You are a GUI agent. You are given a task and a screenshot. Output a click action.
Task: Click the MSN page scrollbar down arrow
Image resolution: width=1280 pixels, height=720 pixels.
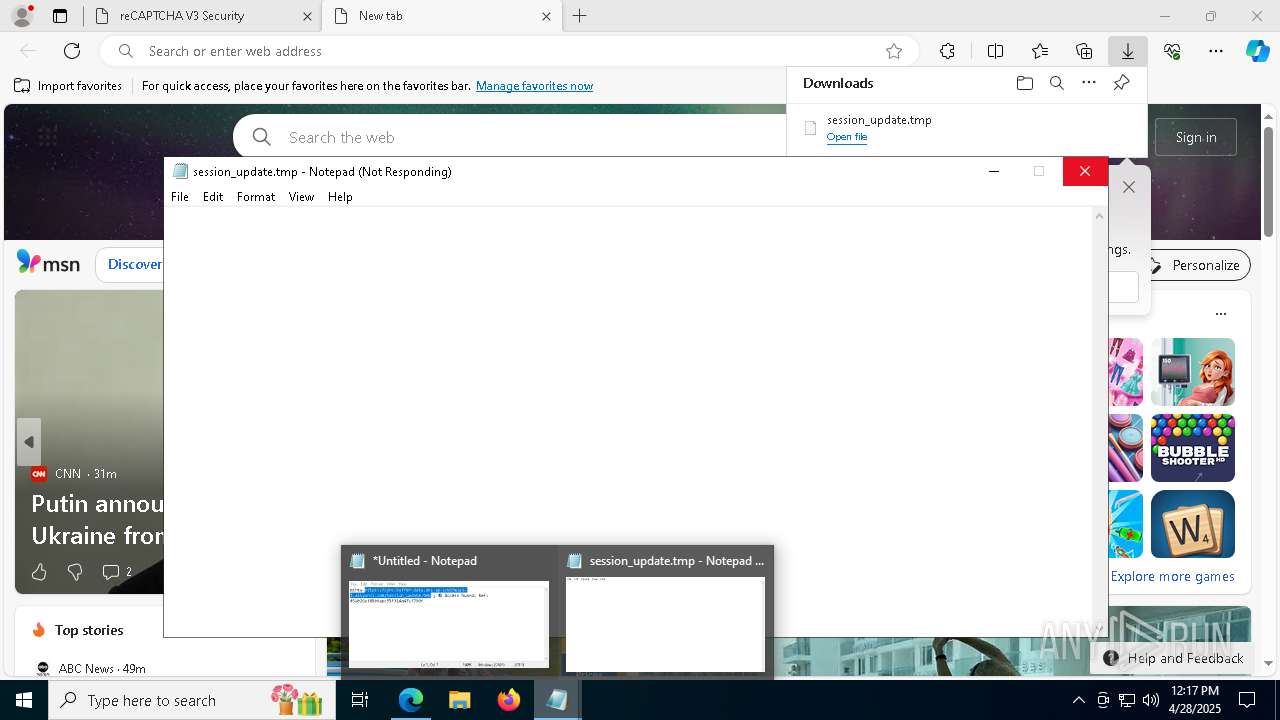1268,663
